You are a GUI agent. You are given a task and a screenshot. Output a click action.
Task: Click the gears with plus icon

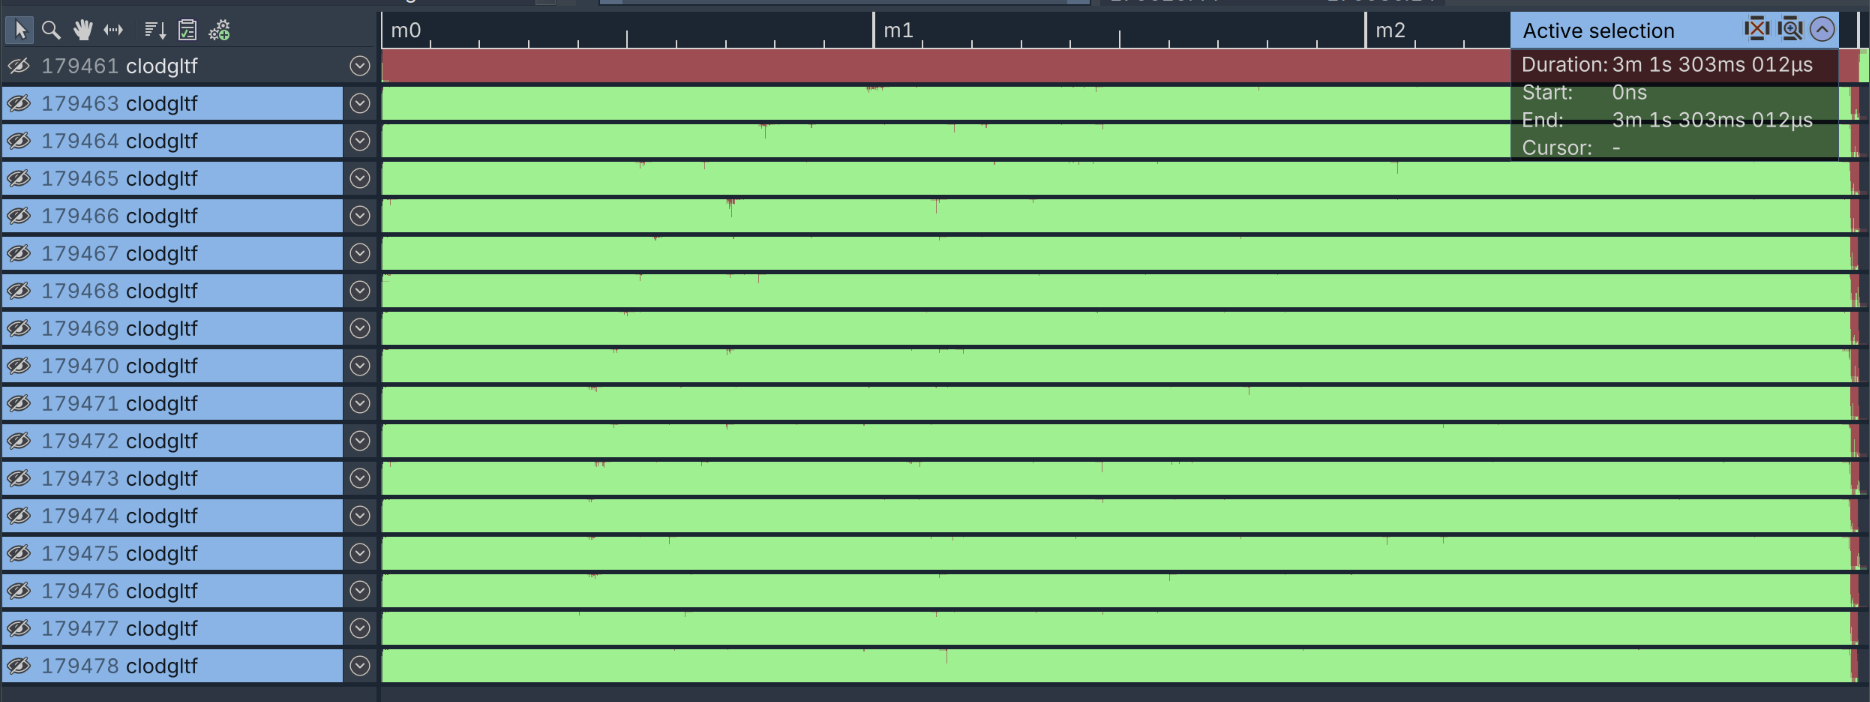point(220,30)
